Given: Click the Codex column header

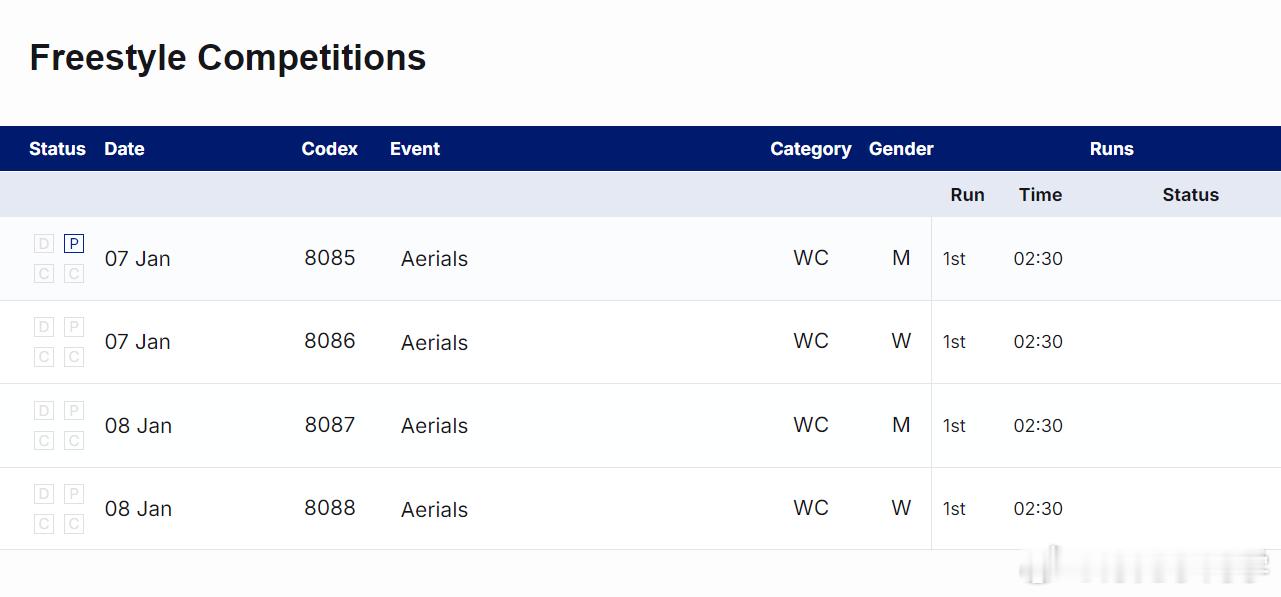Looking at the screenshot, I should pos(329,149).
